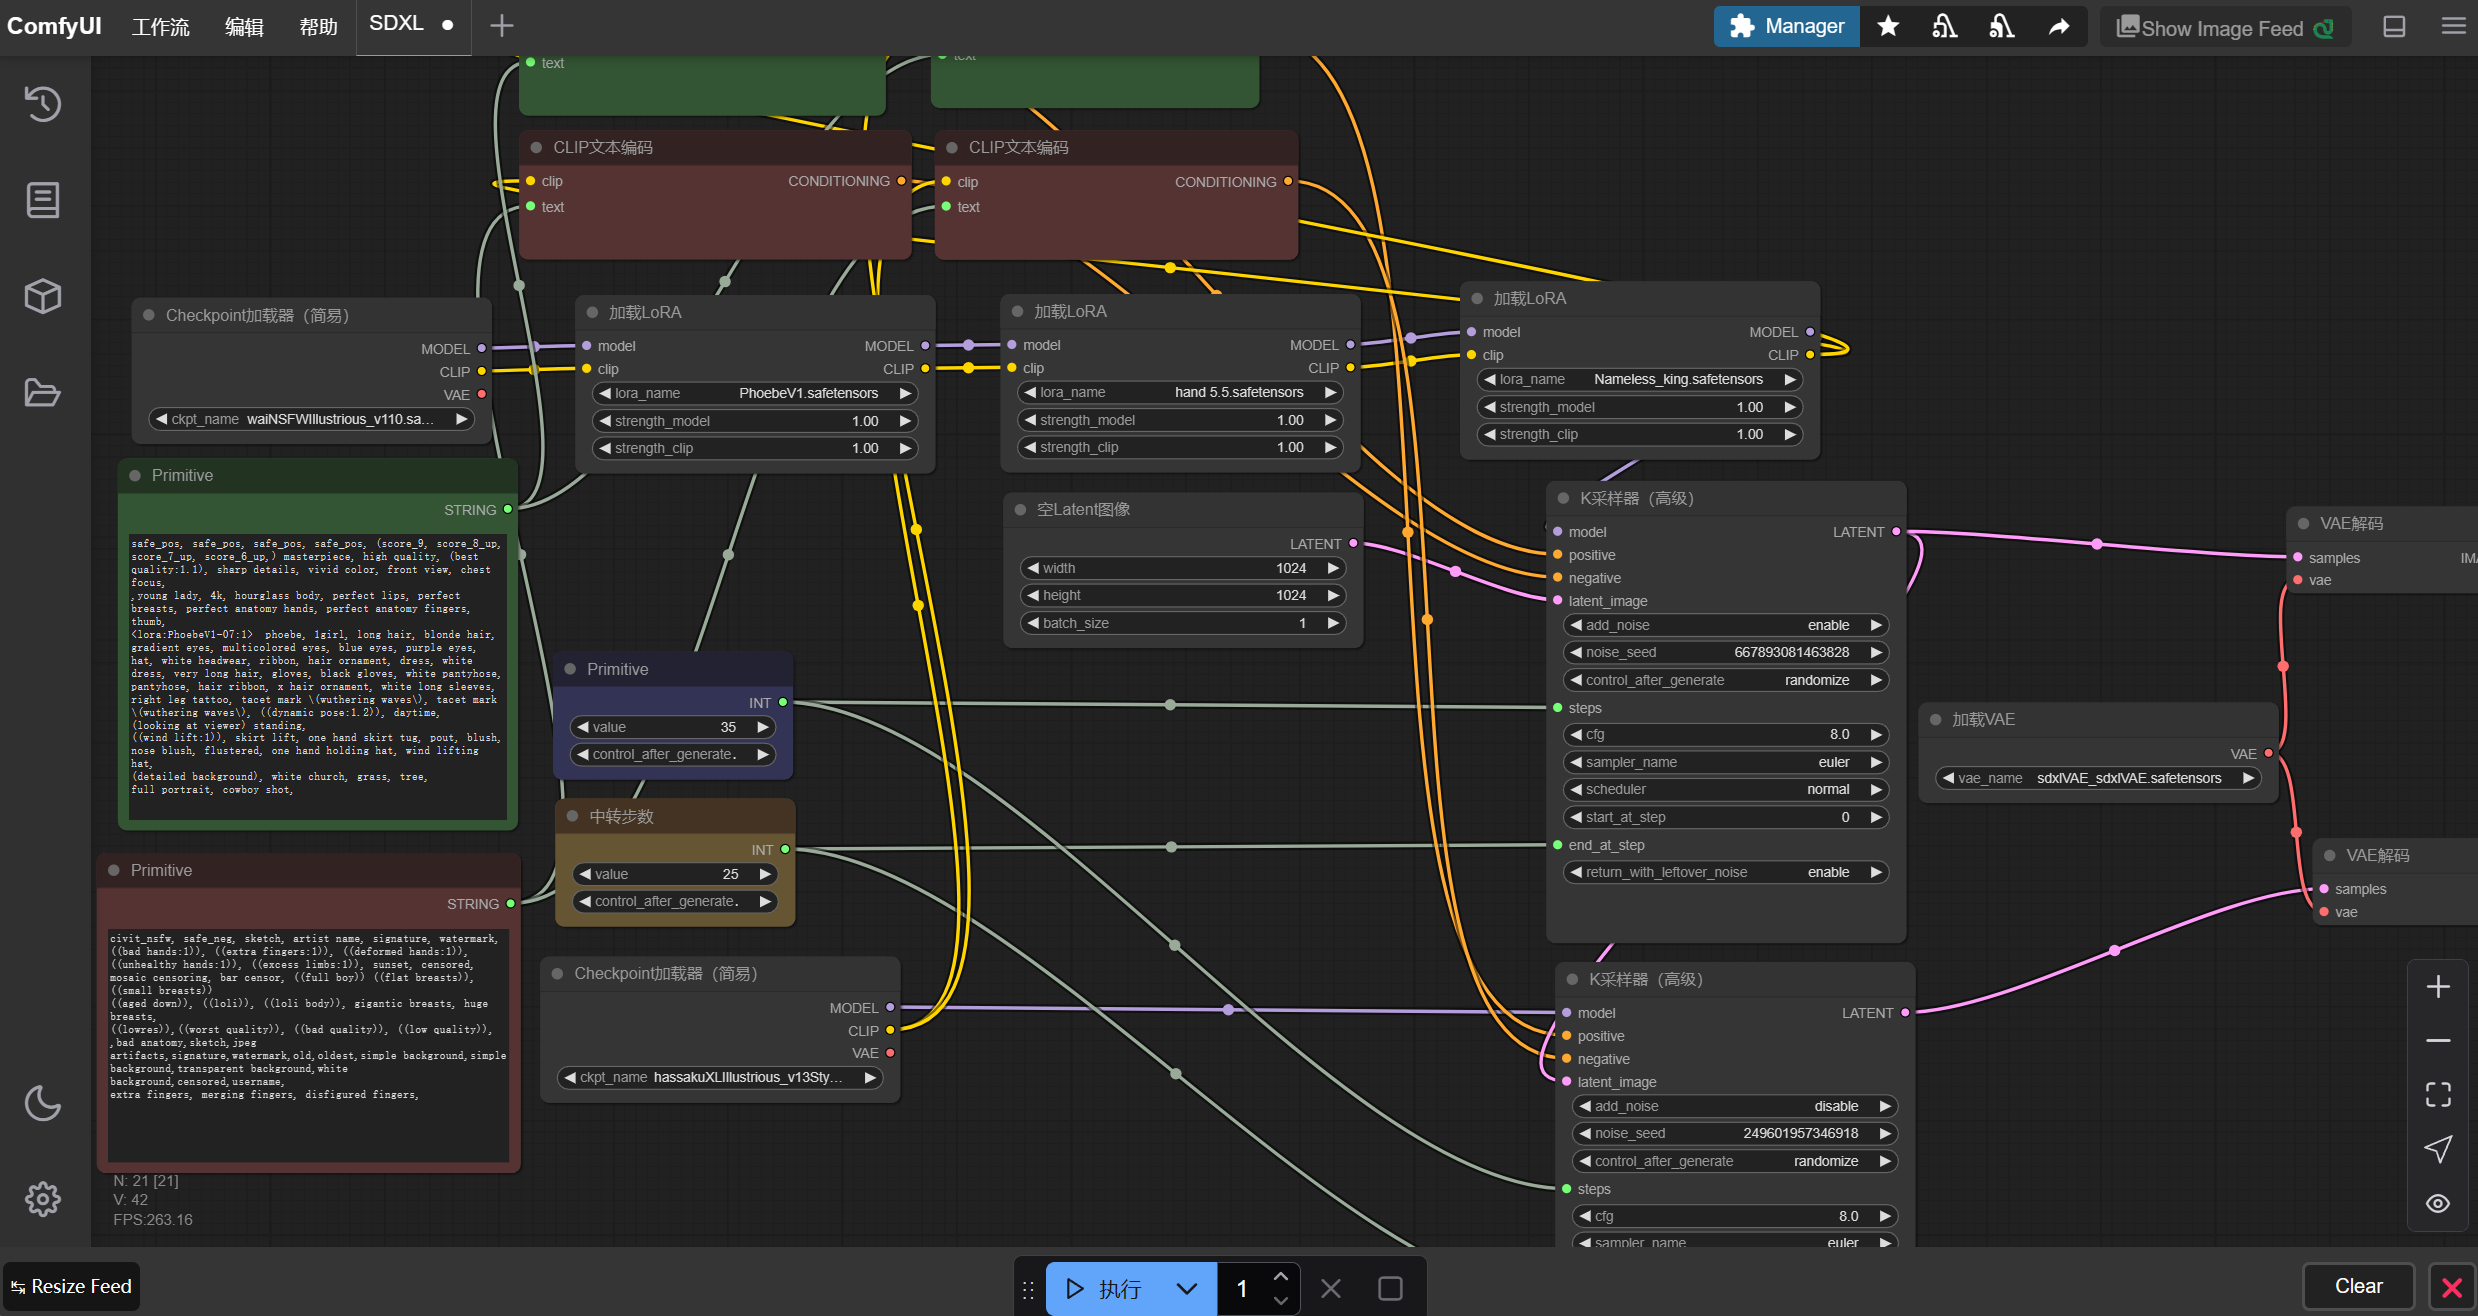Open the 帮助 menu
This screenshot has width=2478, height=1316.
coord(318,27)
